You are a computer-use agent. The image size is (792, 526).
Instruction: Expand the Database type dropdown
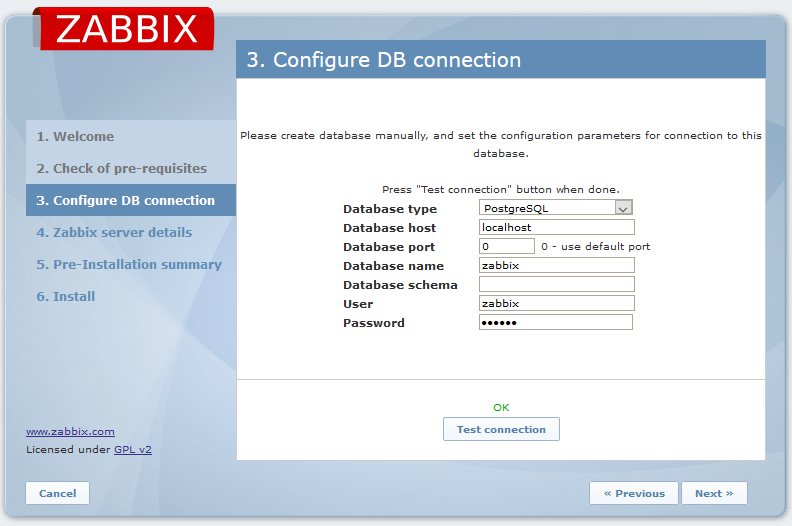[x=556, y=208]
